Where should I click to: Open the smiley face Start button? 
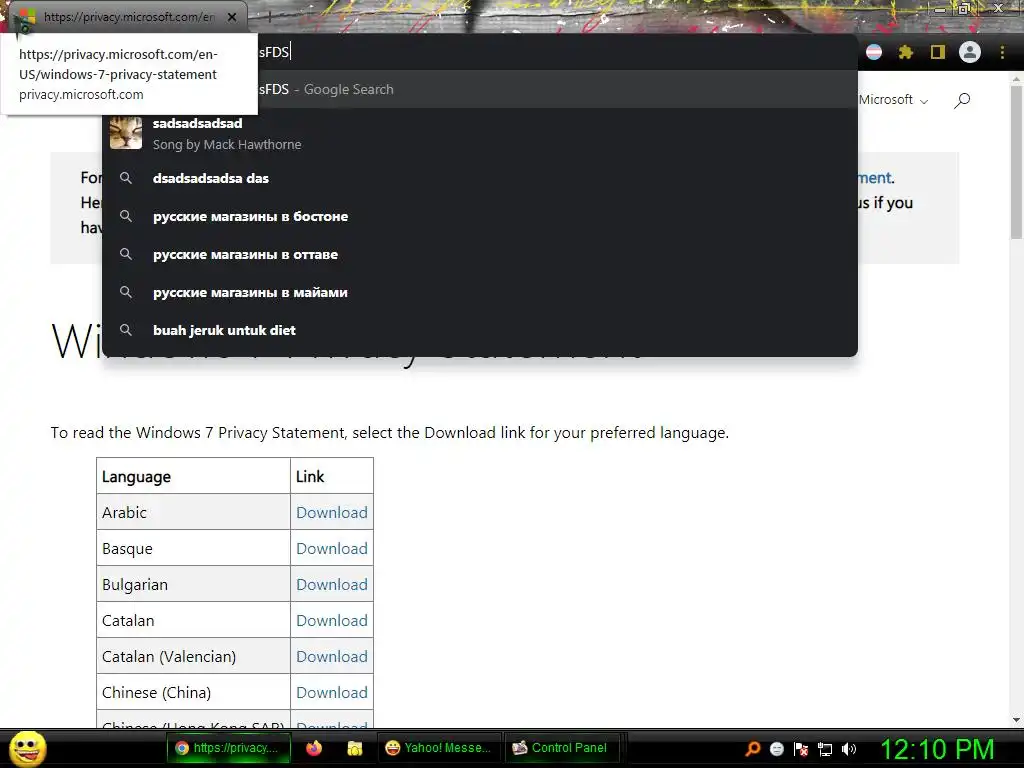point(27,748)
